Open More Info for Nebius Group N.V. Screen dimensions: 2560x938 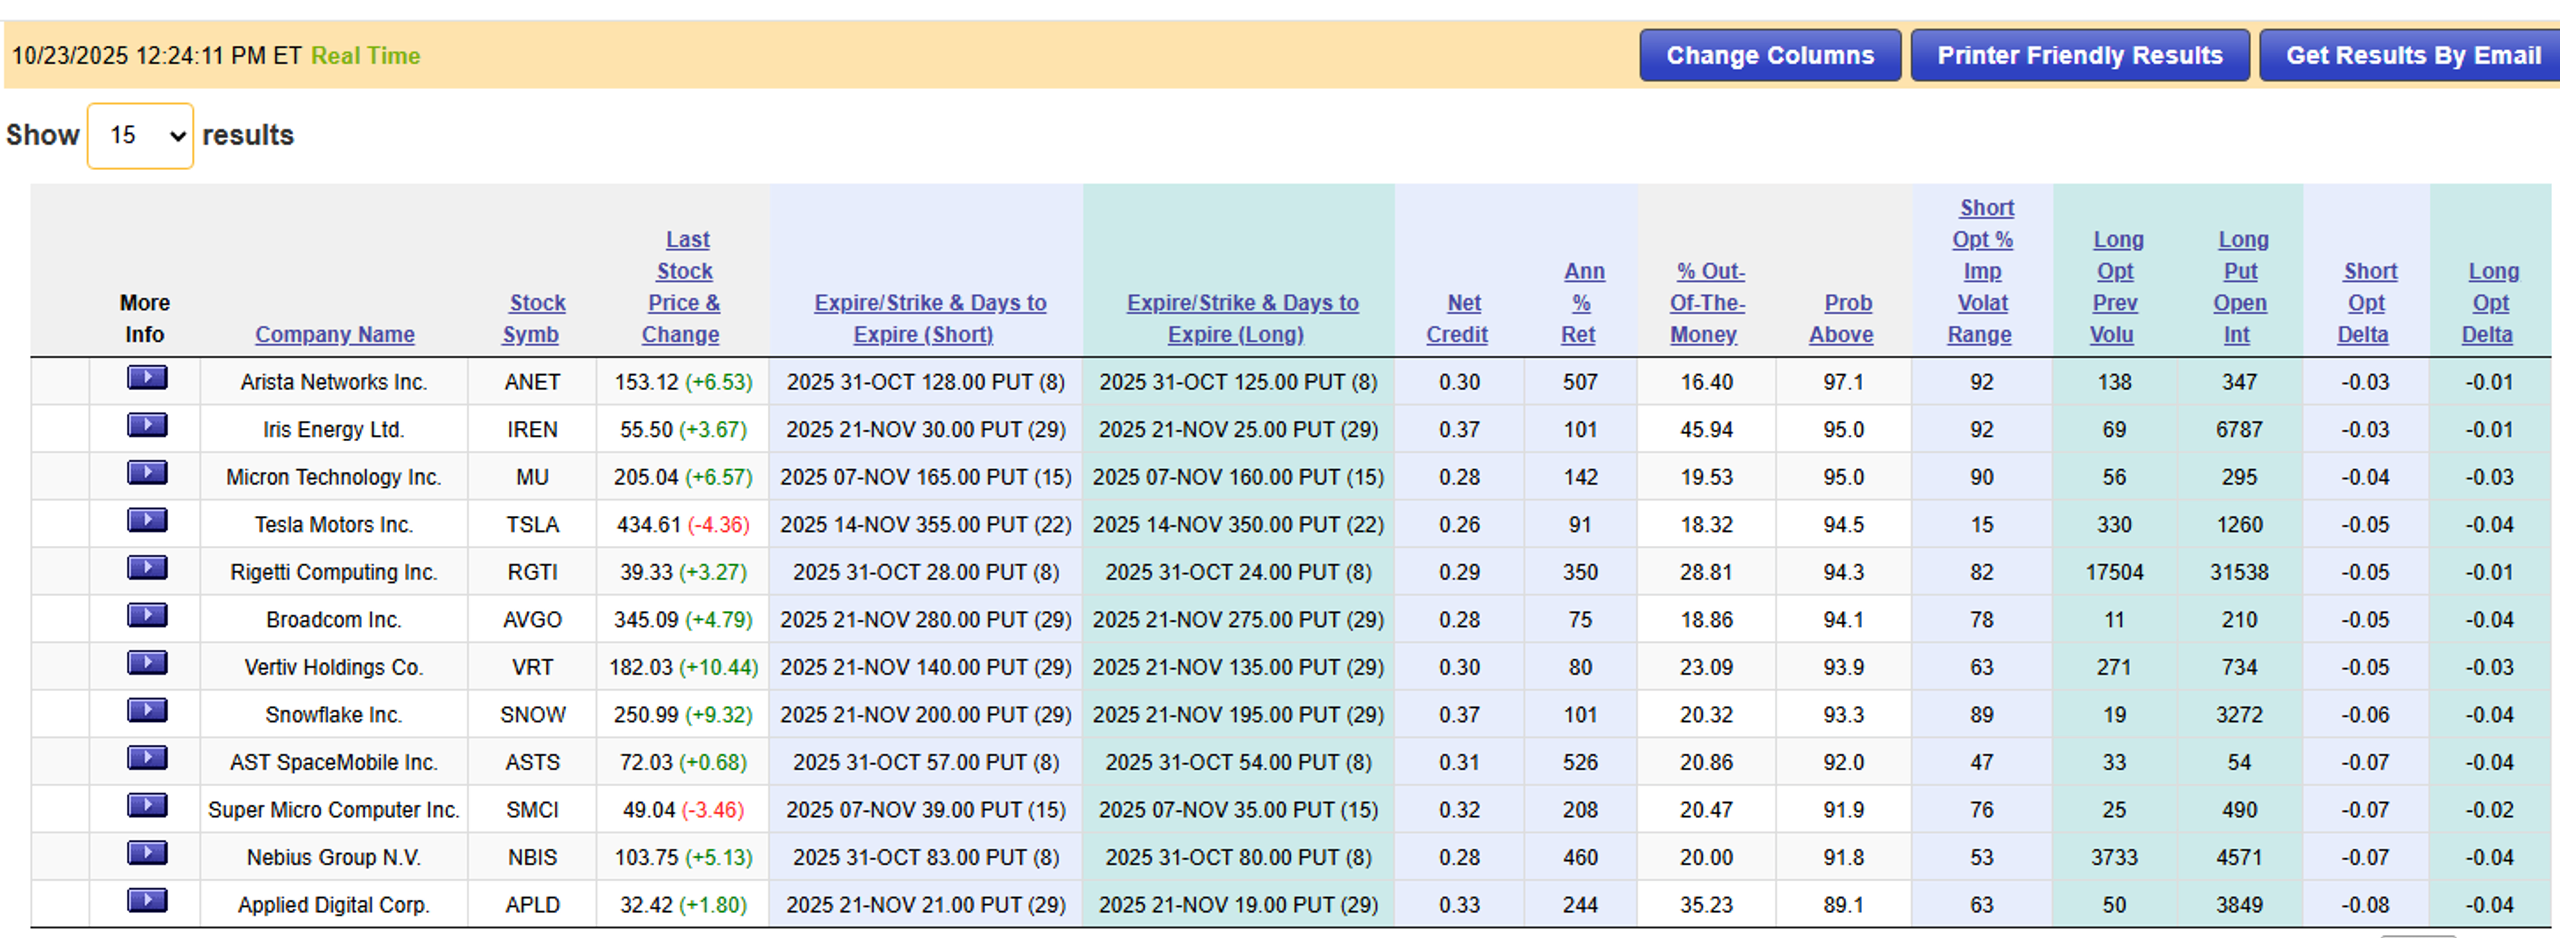click(x=147, y=853)
